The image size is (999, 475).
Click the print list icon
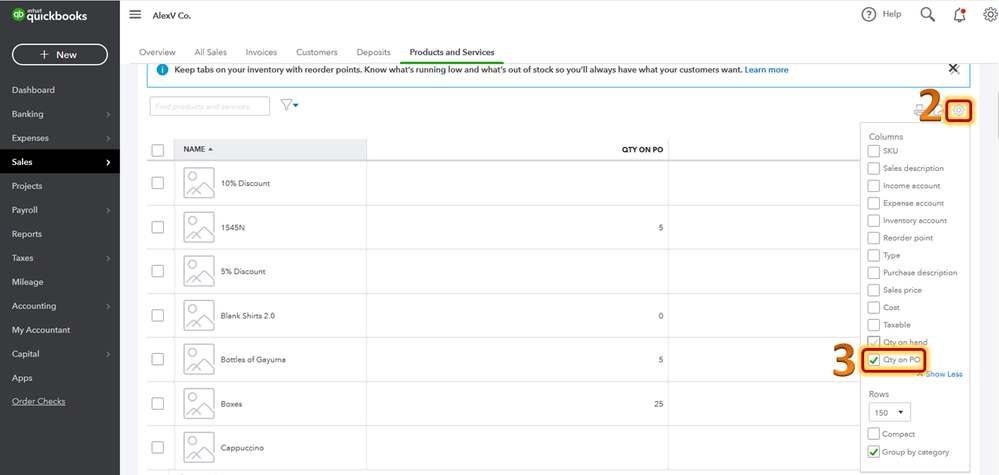(920, 112)
